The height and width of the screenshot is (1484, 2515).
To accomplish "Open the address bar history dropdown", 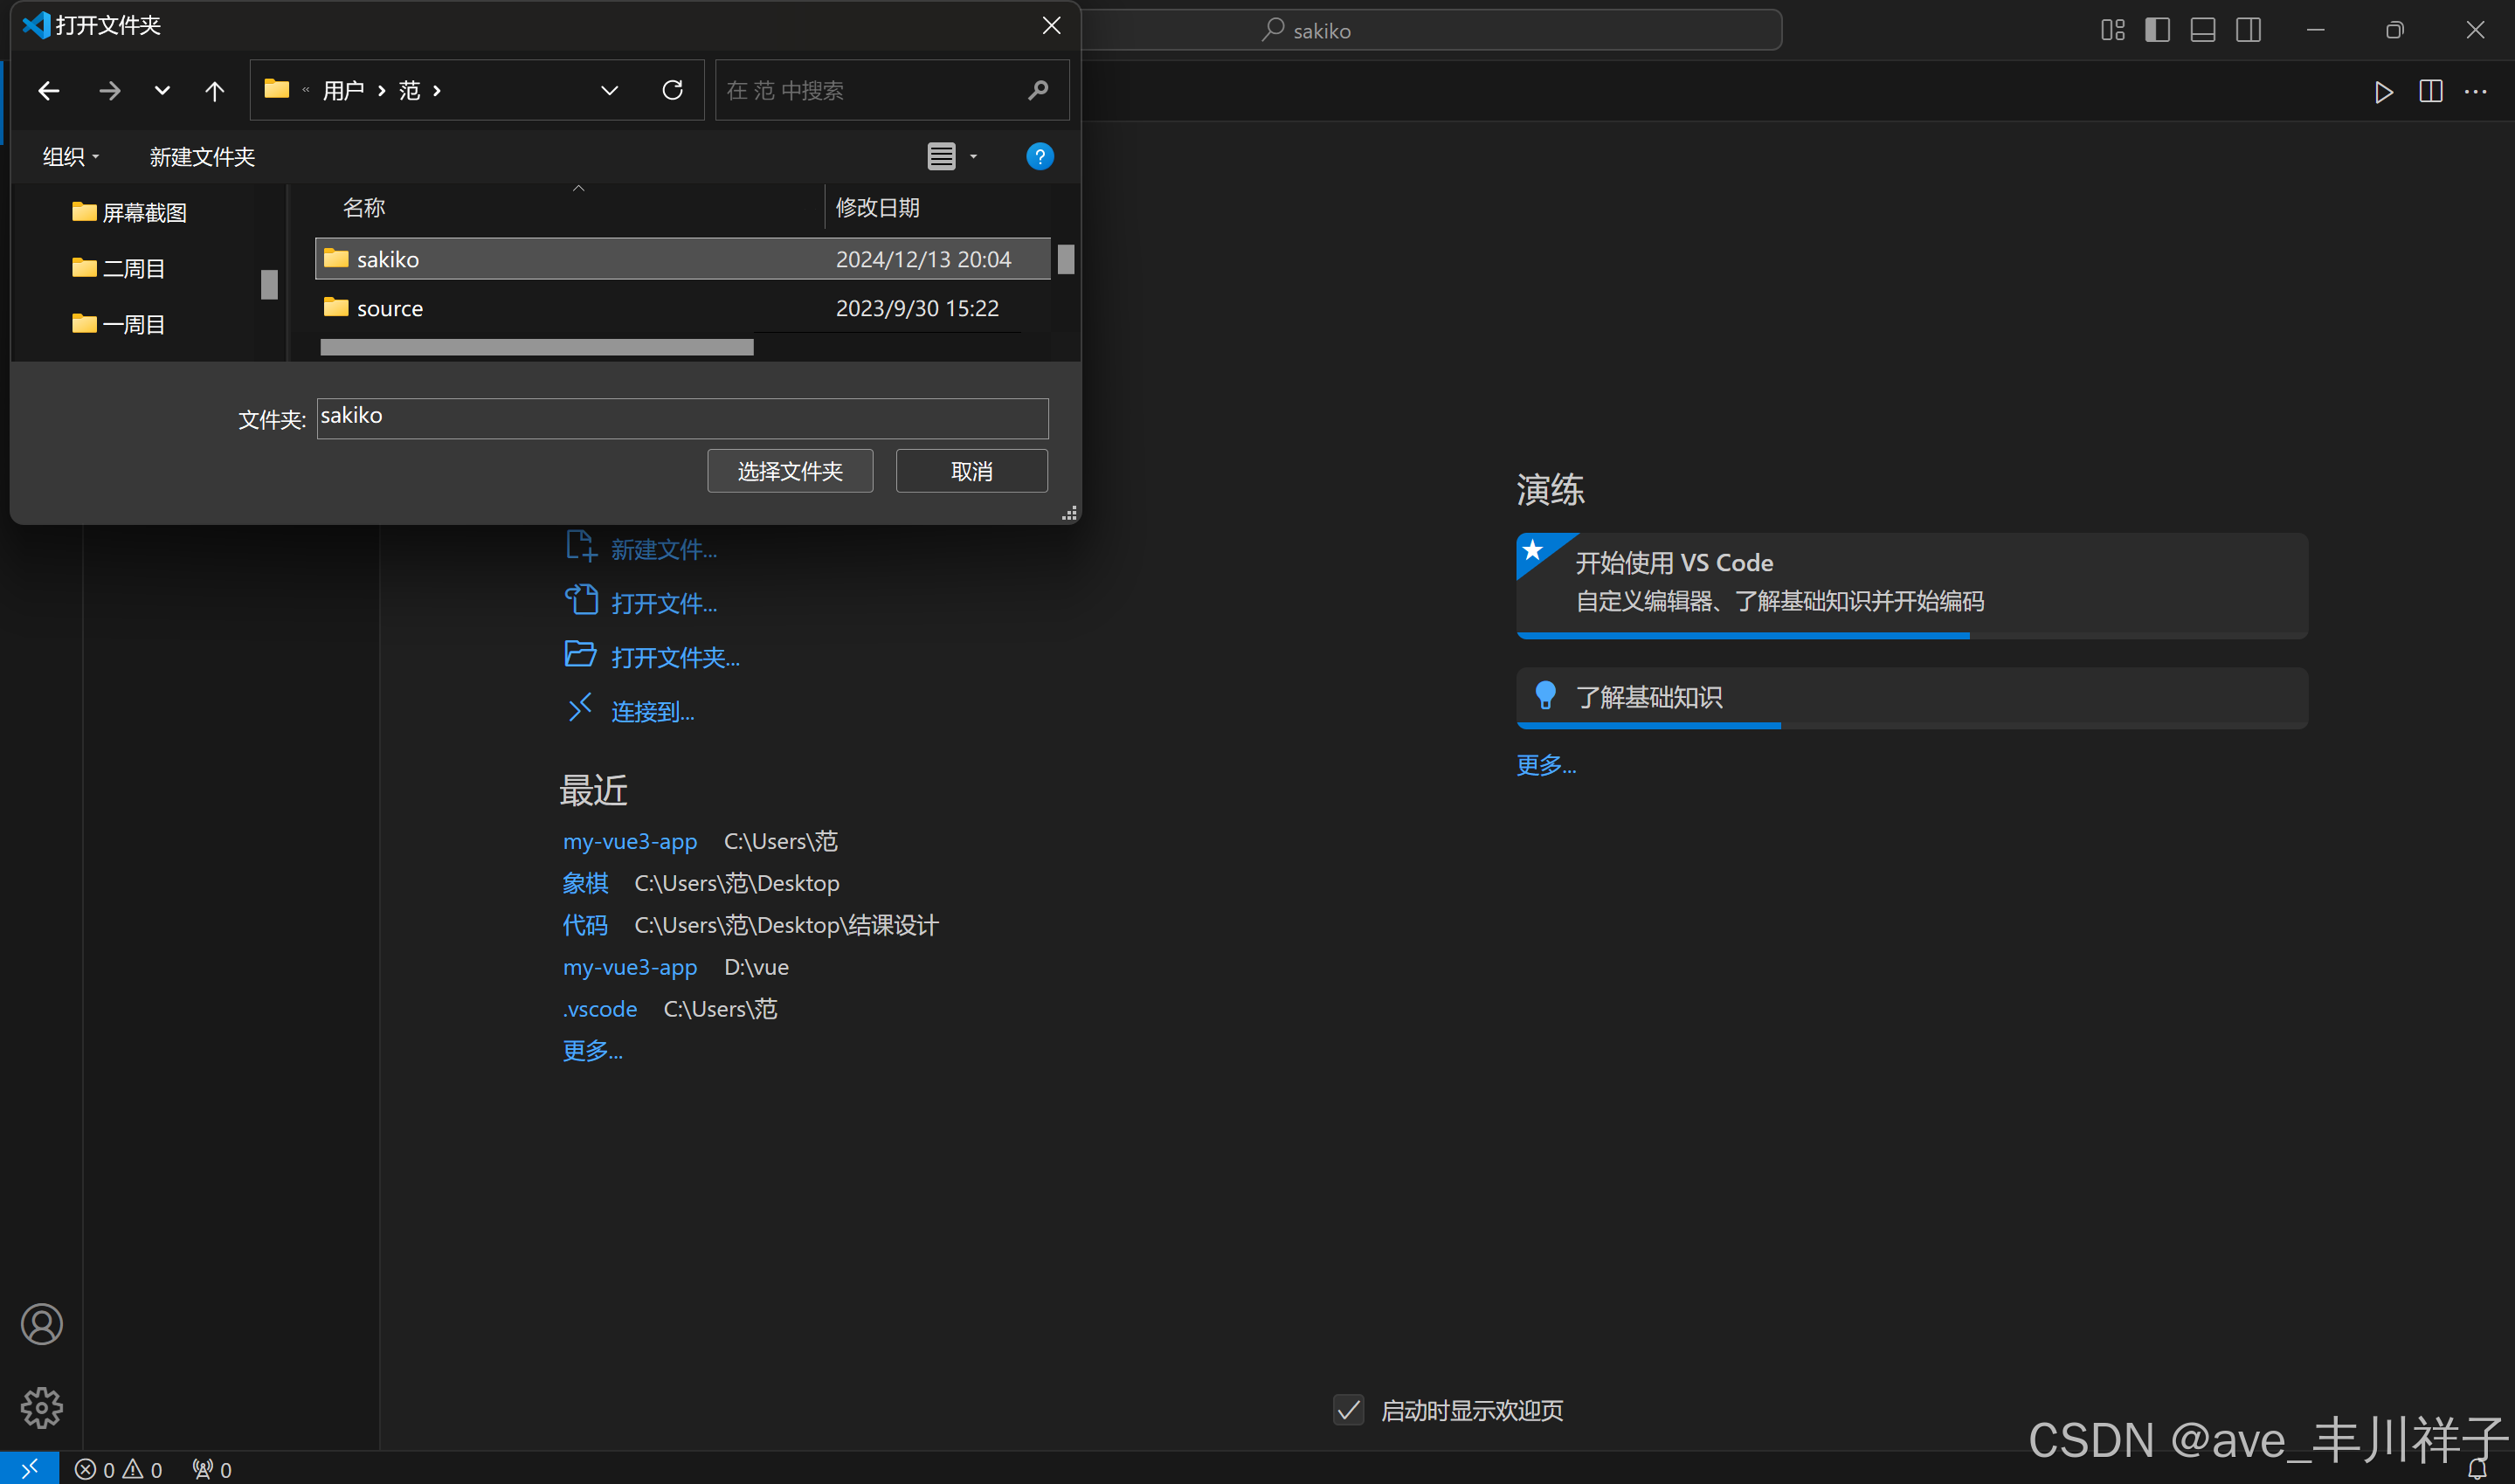I will click(x=609, y=91).
